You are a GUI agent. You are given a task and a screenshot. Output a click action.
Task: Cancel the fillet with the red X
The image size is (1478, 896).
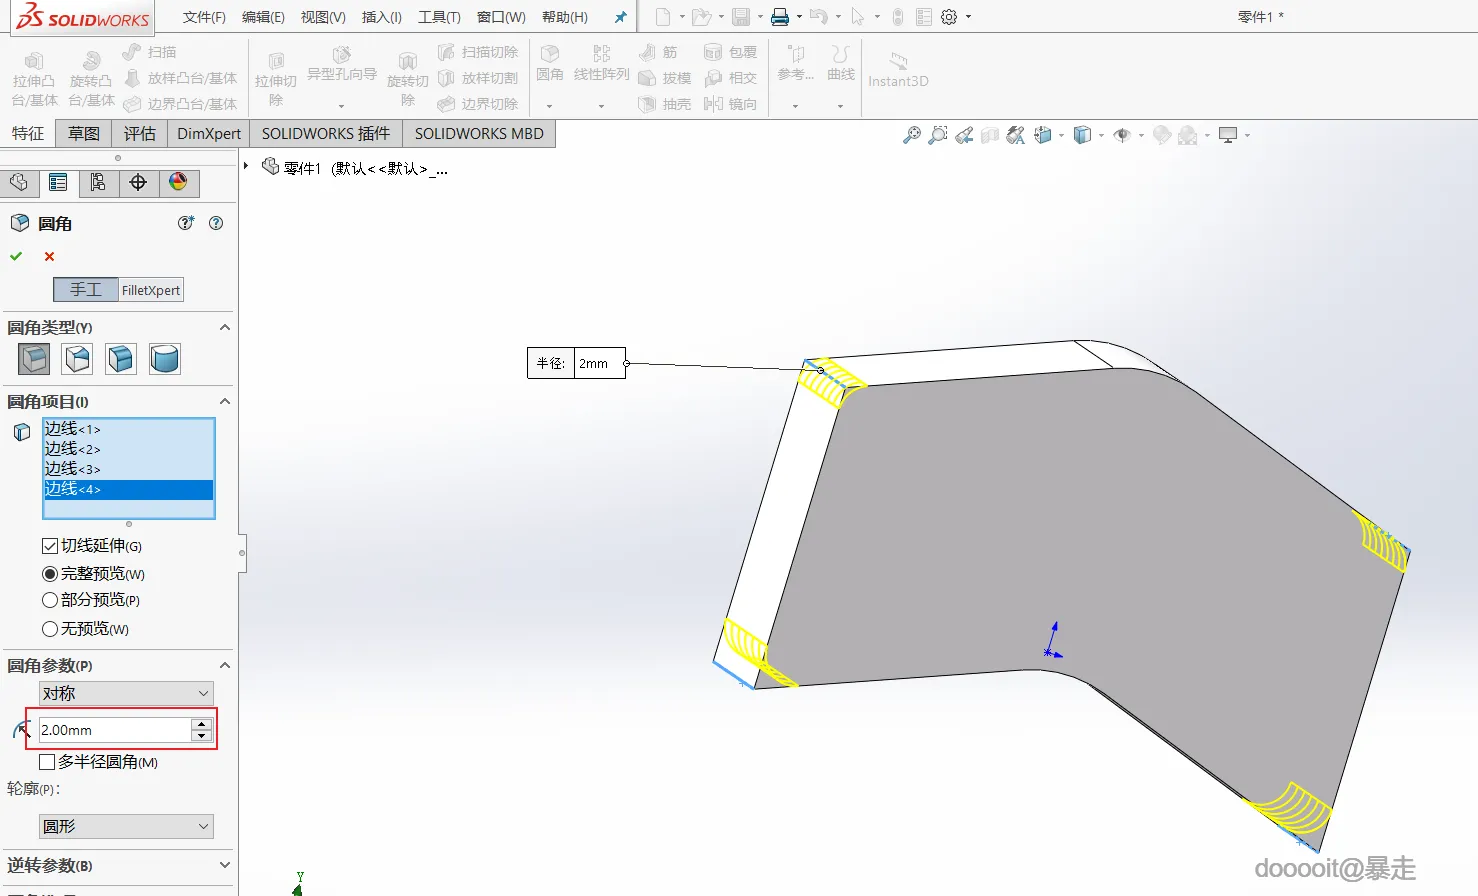49,257
